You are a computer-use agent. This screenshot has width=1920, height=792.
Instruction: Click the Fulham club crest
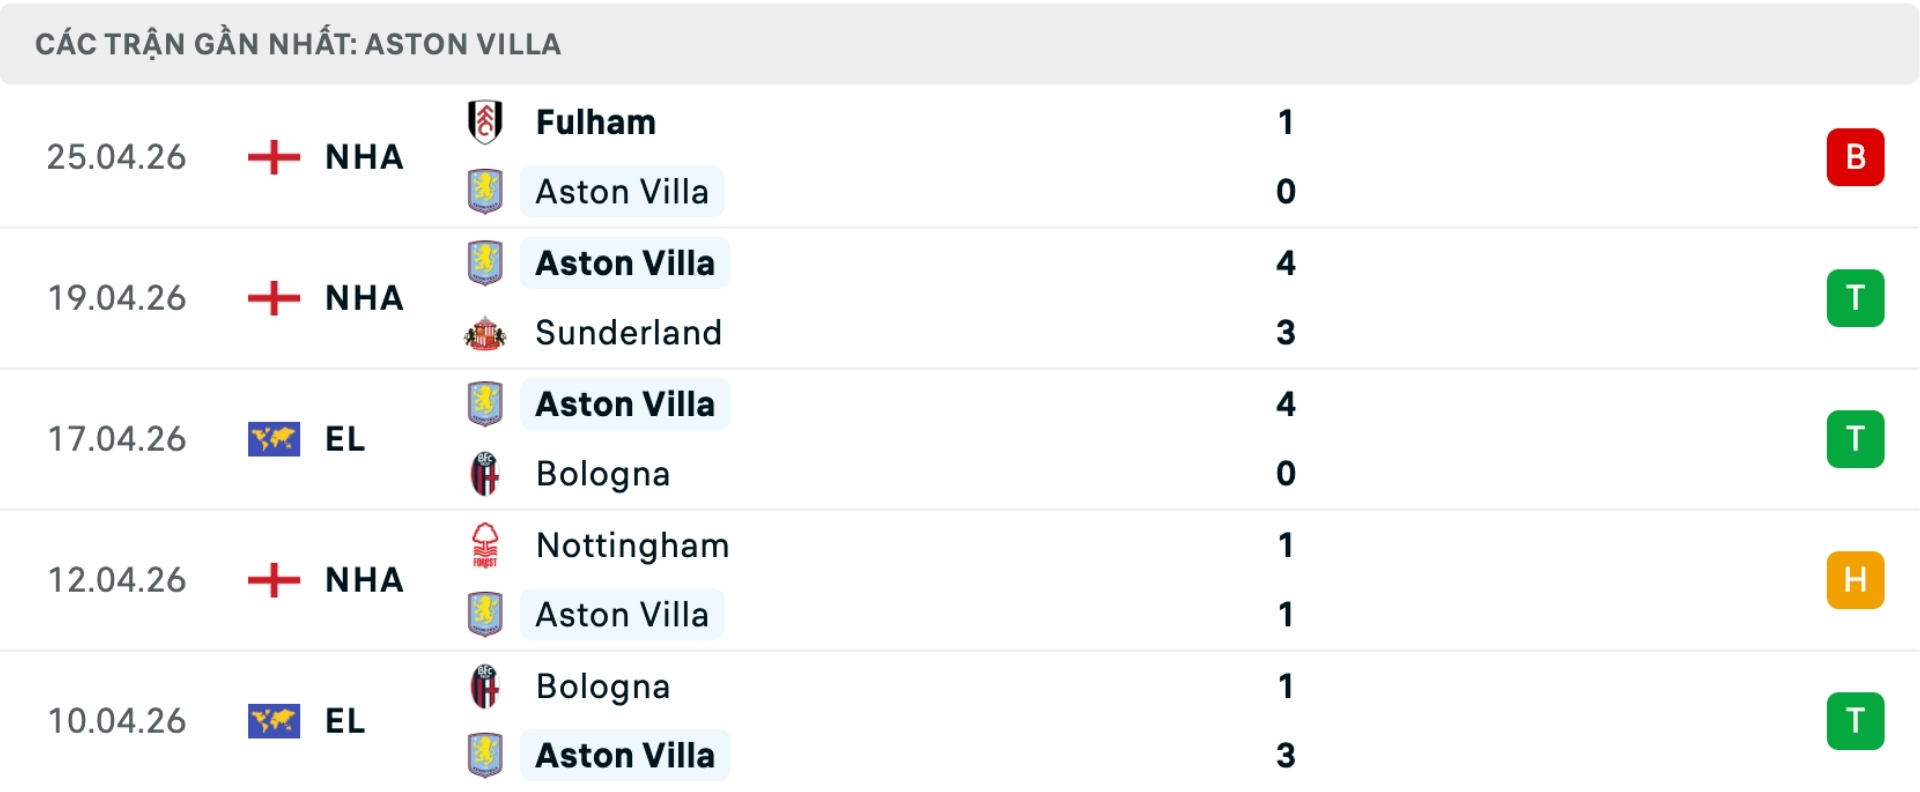tap(485, 122)
